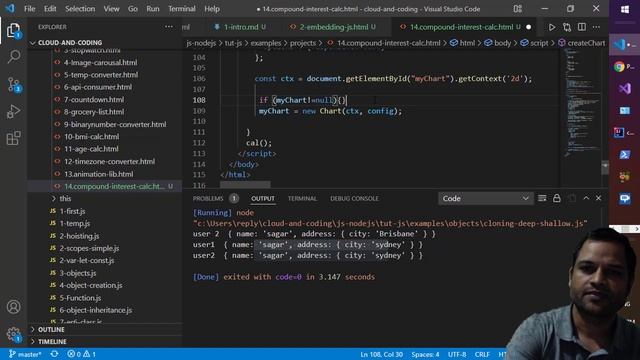Change indentation via Spaces: 4
Screen dimensions: 640x360
click(425, 354)
